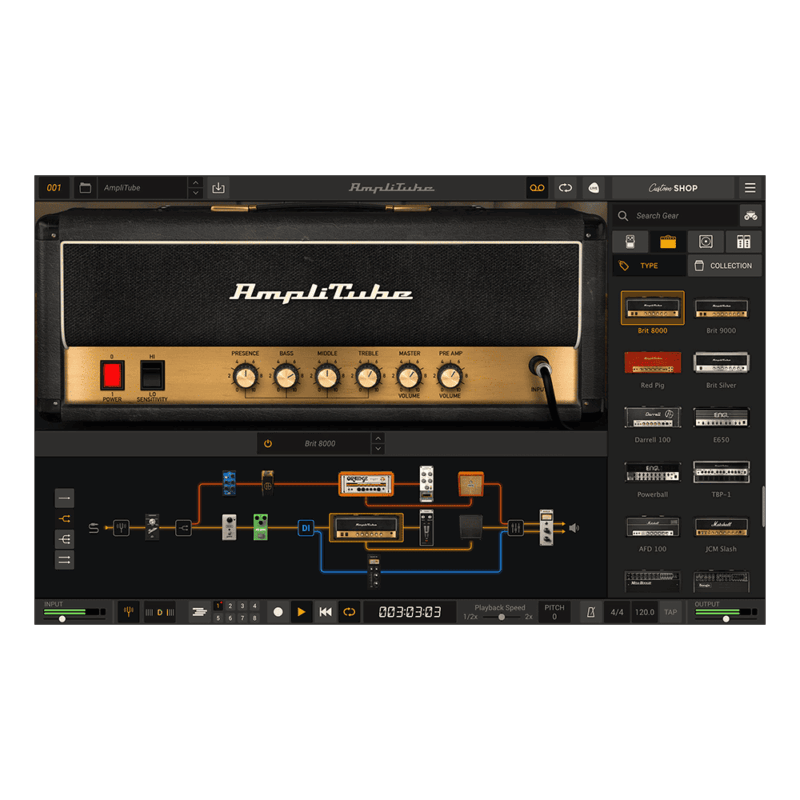The image size is (800, 800).
Task: Click the play button
Action: 302,612
